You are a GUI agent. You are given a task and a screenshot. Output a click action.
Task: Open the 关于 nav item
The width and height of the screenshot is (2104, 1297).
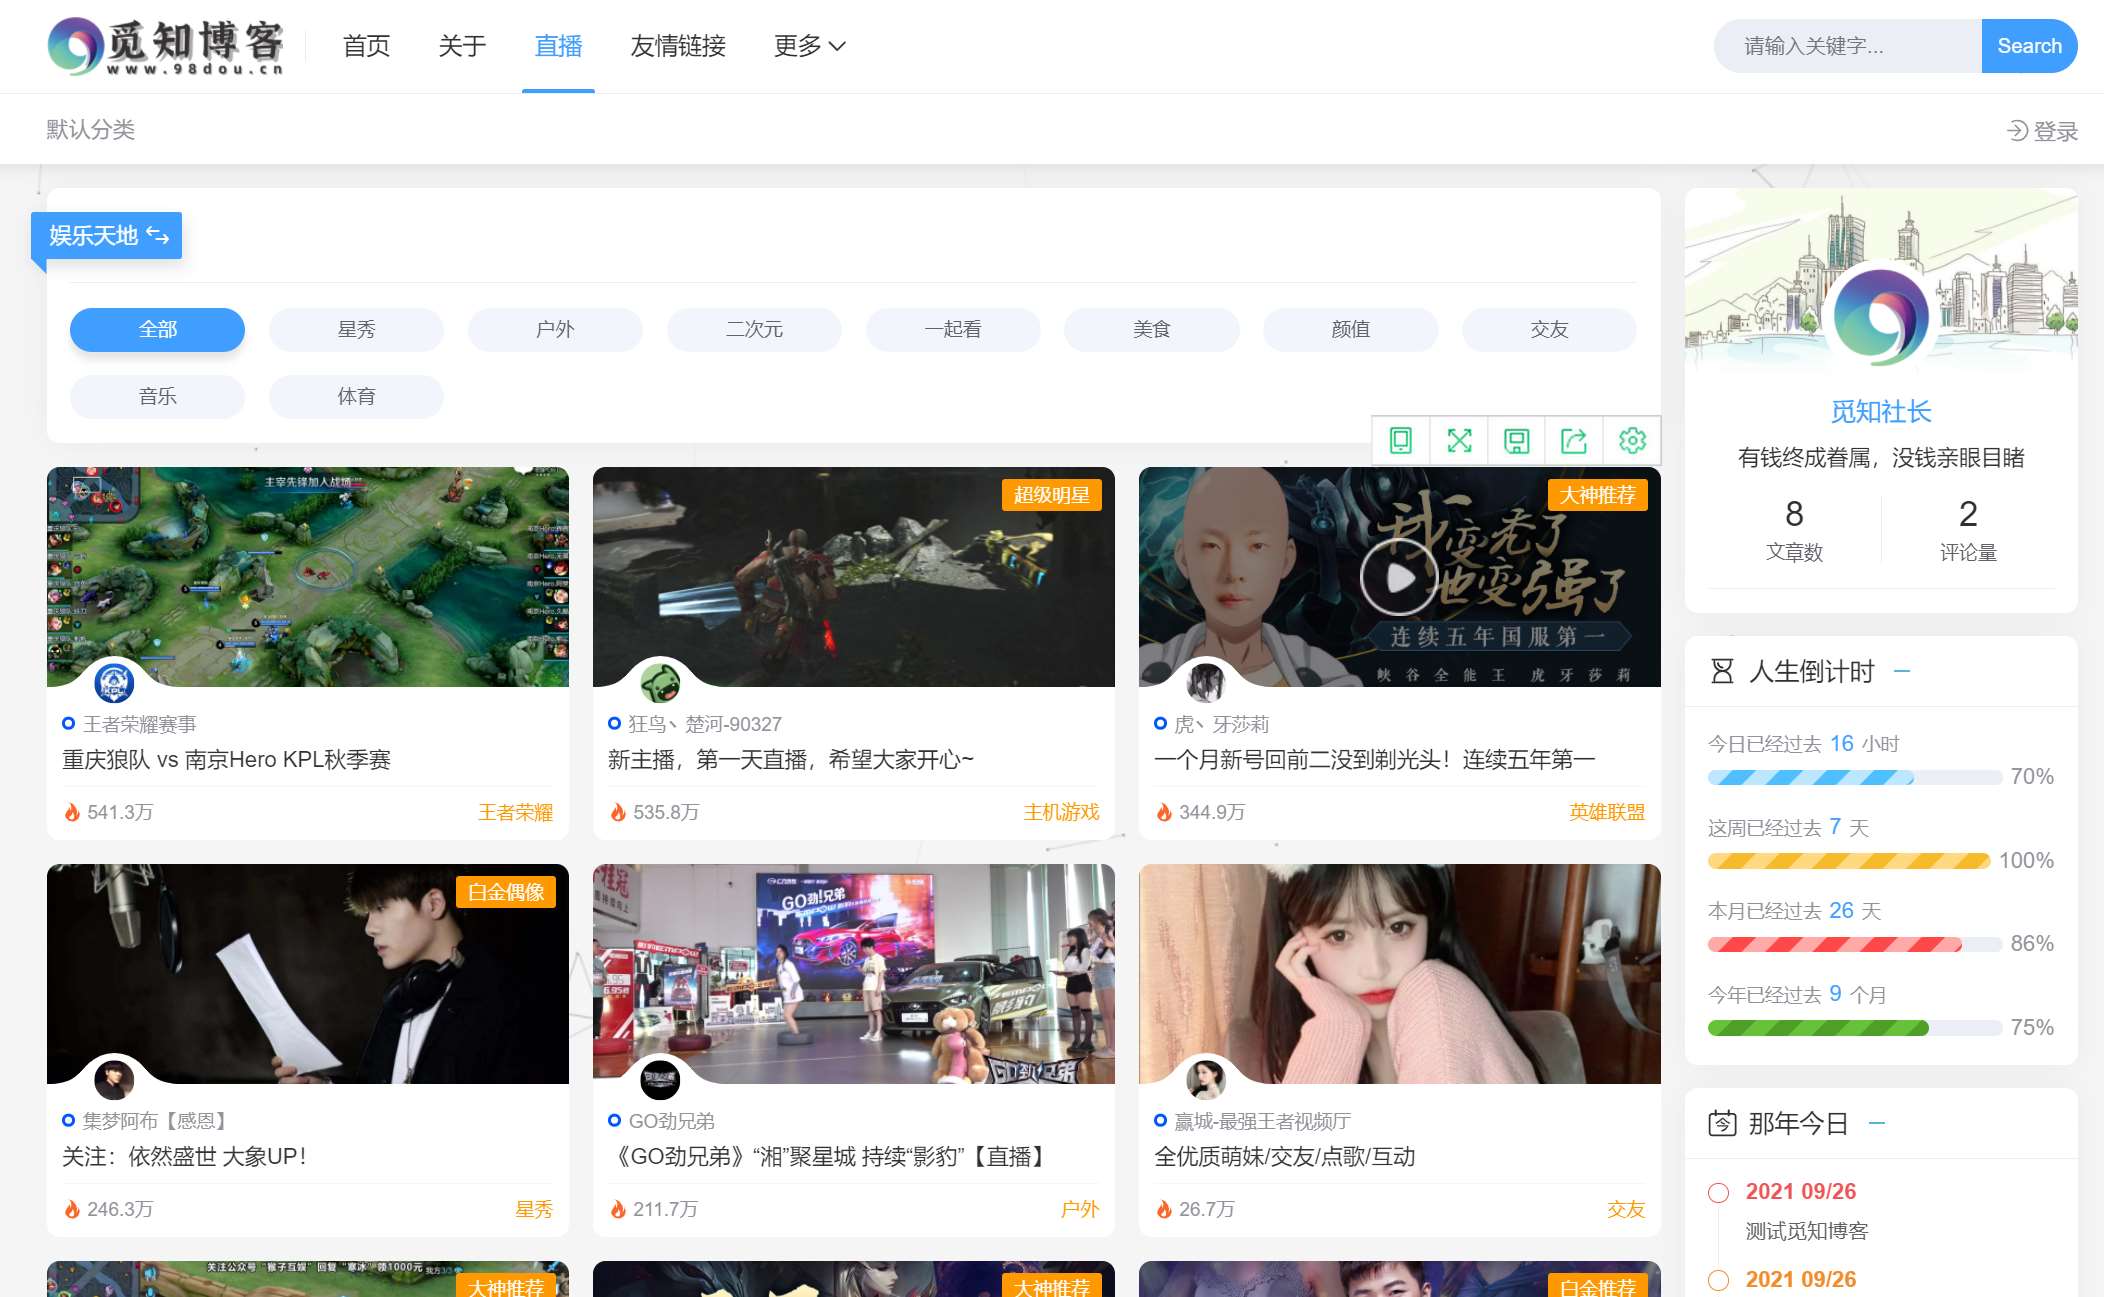462,46
